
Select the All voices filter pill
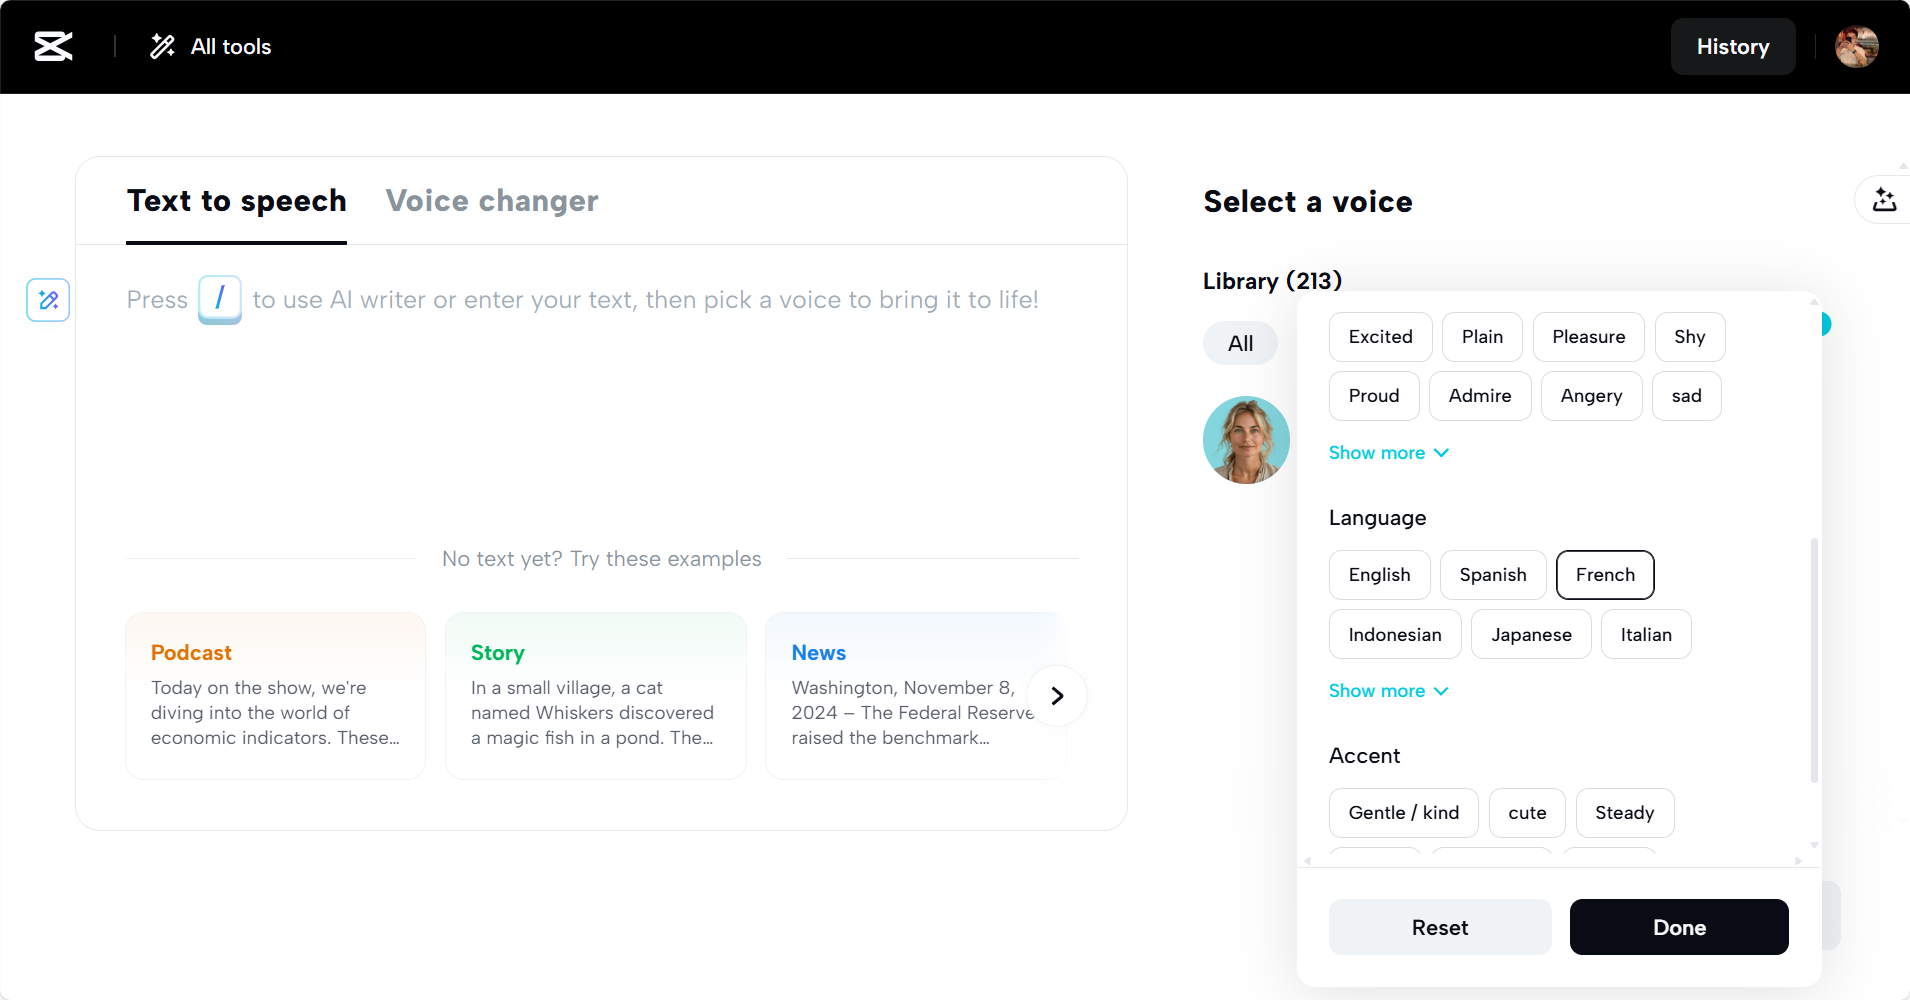click(1240, 344)
